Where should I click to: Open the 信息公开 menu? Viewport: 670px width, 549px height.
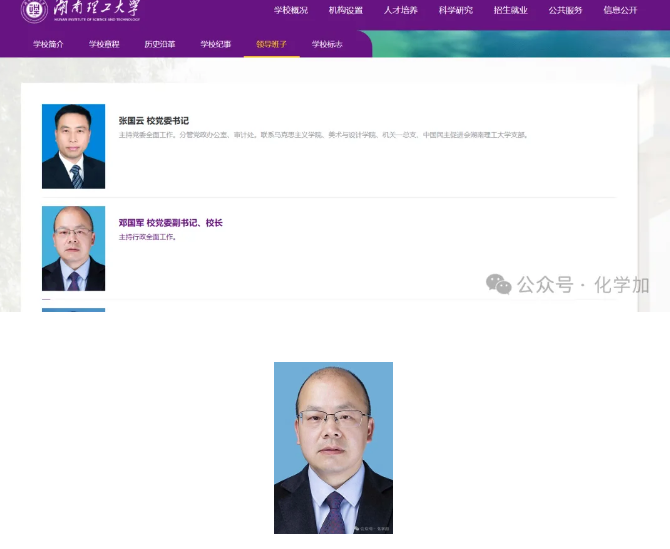620,10
